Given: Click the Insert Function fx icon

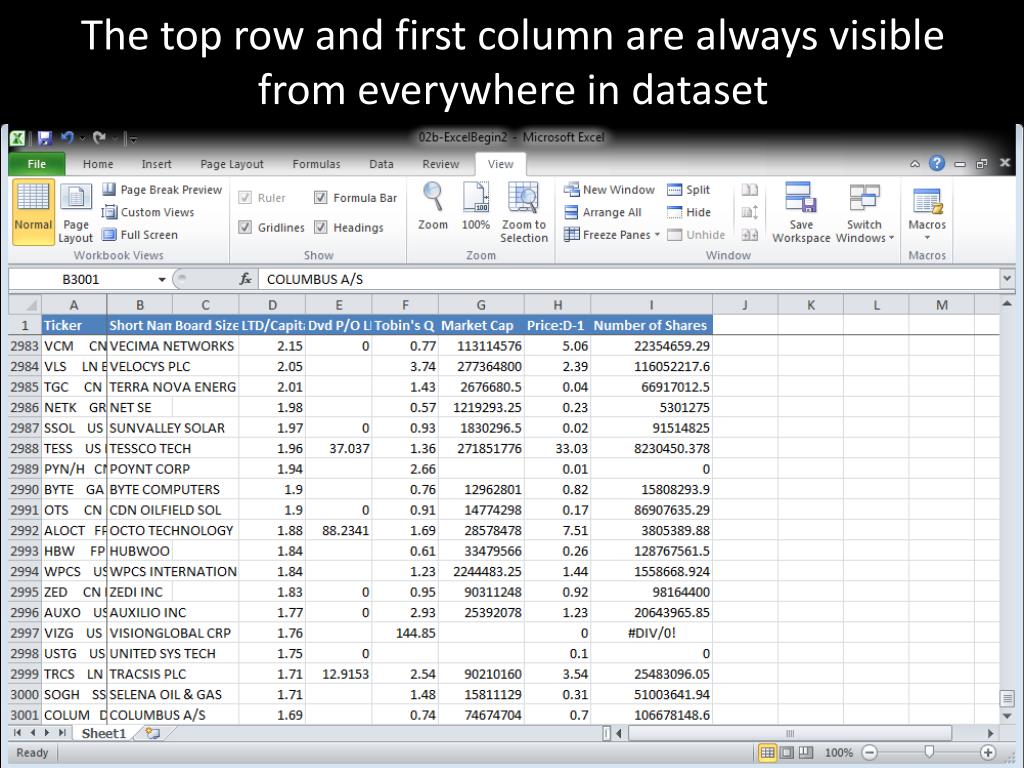Looking at the screenshot, I should tap(246, 279).
